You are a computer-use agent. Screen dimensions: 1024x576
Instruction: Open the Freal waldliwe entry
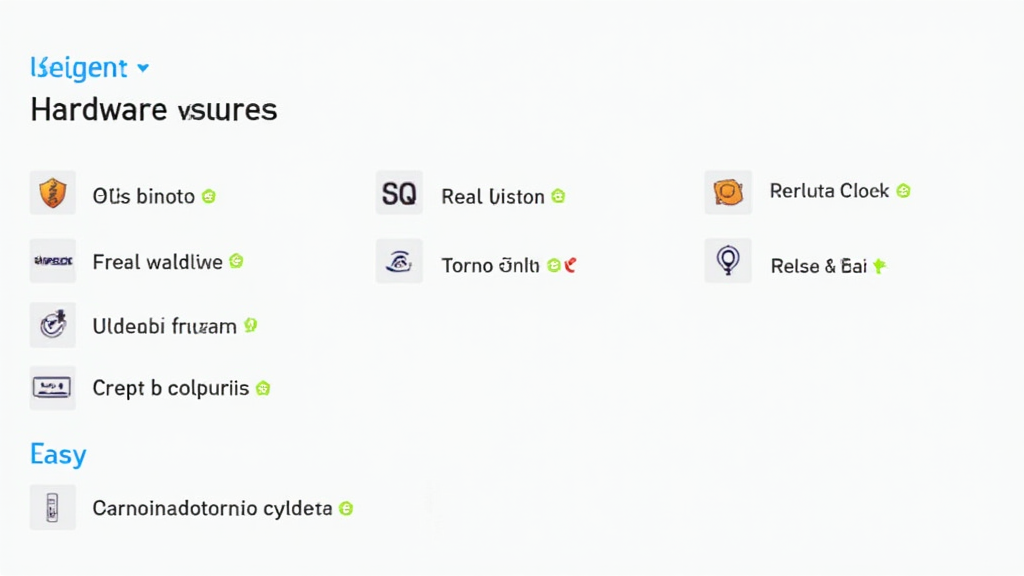157,262
